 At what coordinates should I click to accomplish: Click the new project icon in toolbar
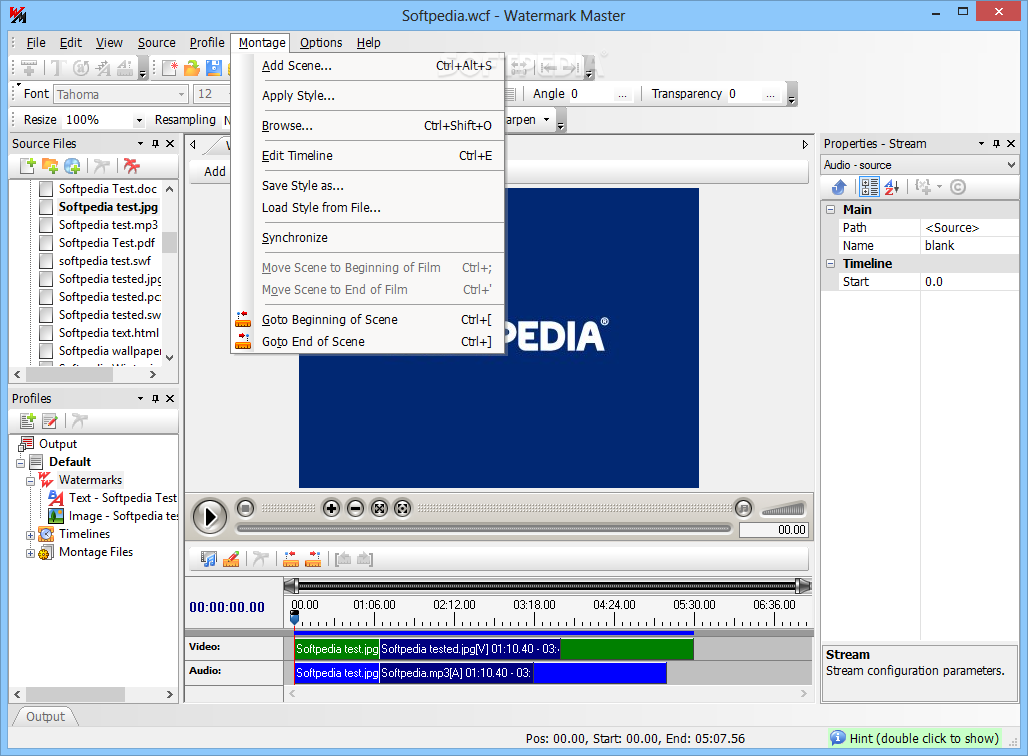pos(170,68)
